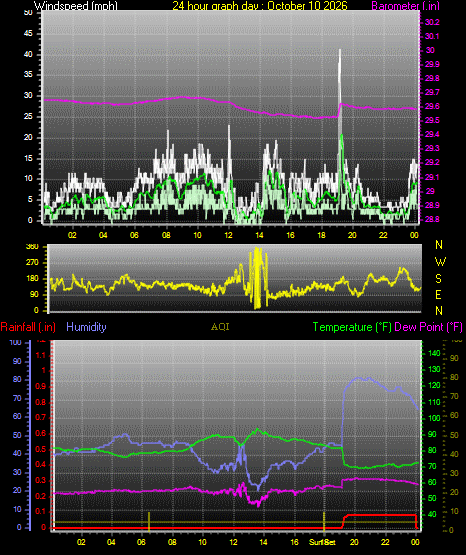Select 0.1 on the red rainfall axis
Viewport: 466px width, 555px height.
[x=41, y=512]
